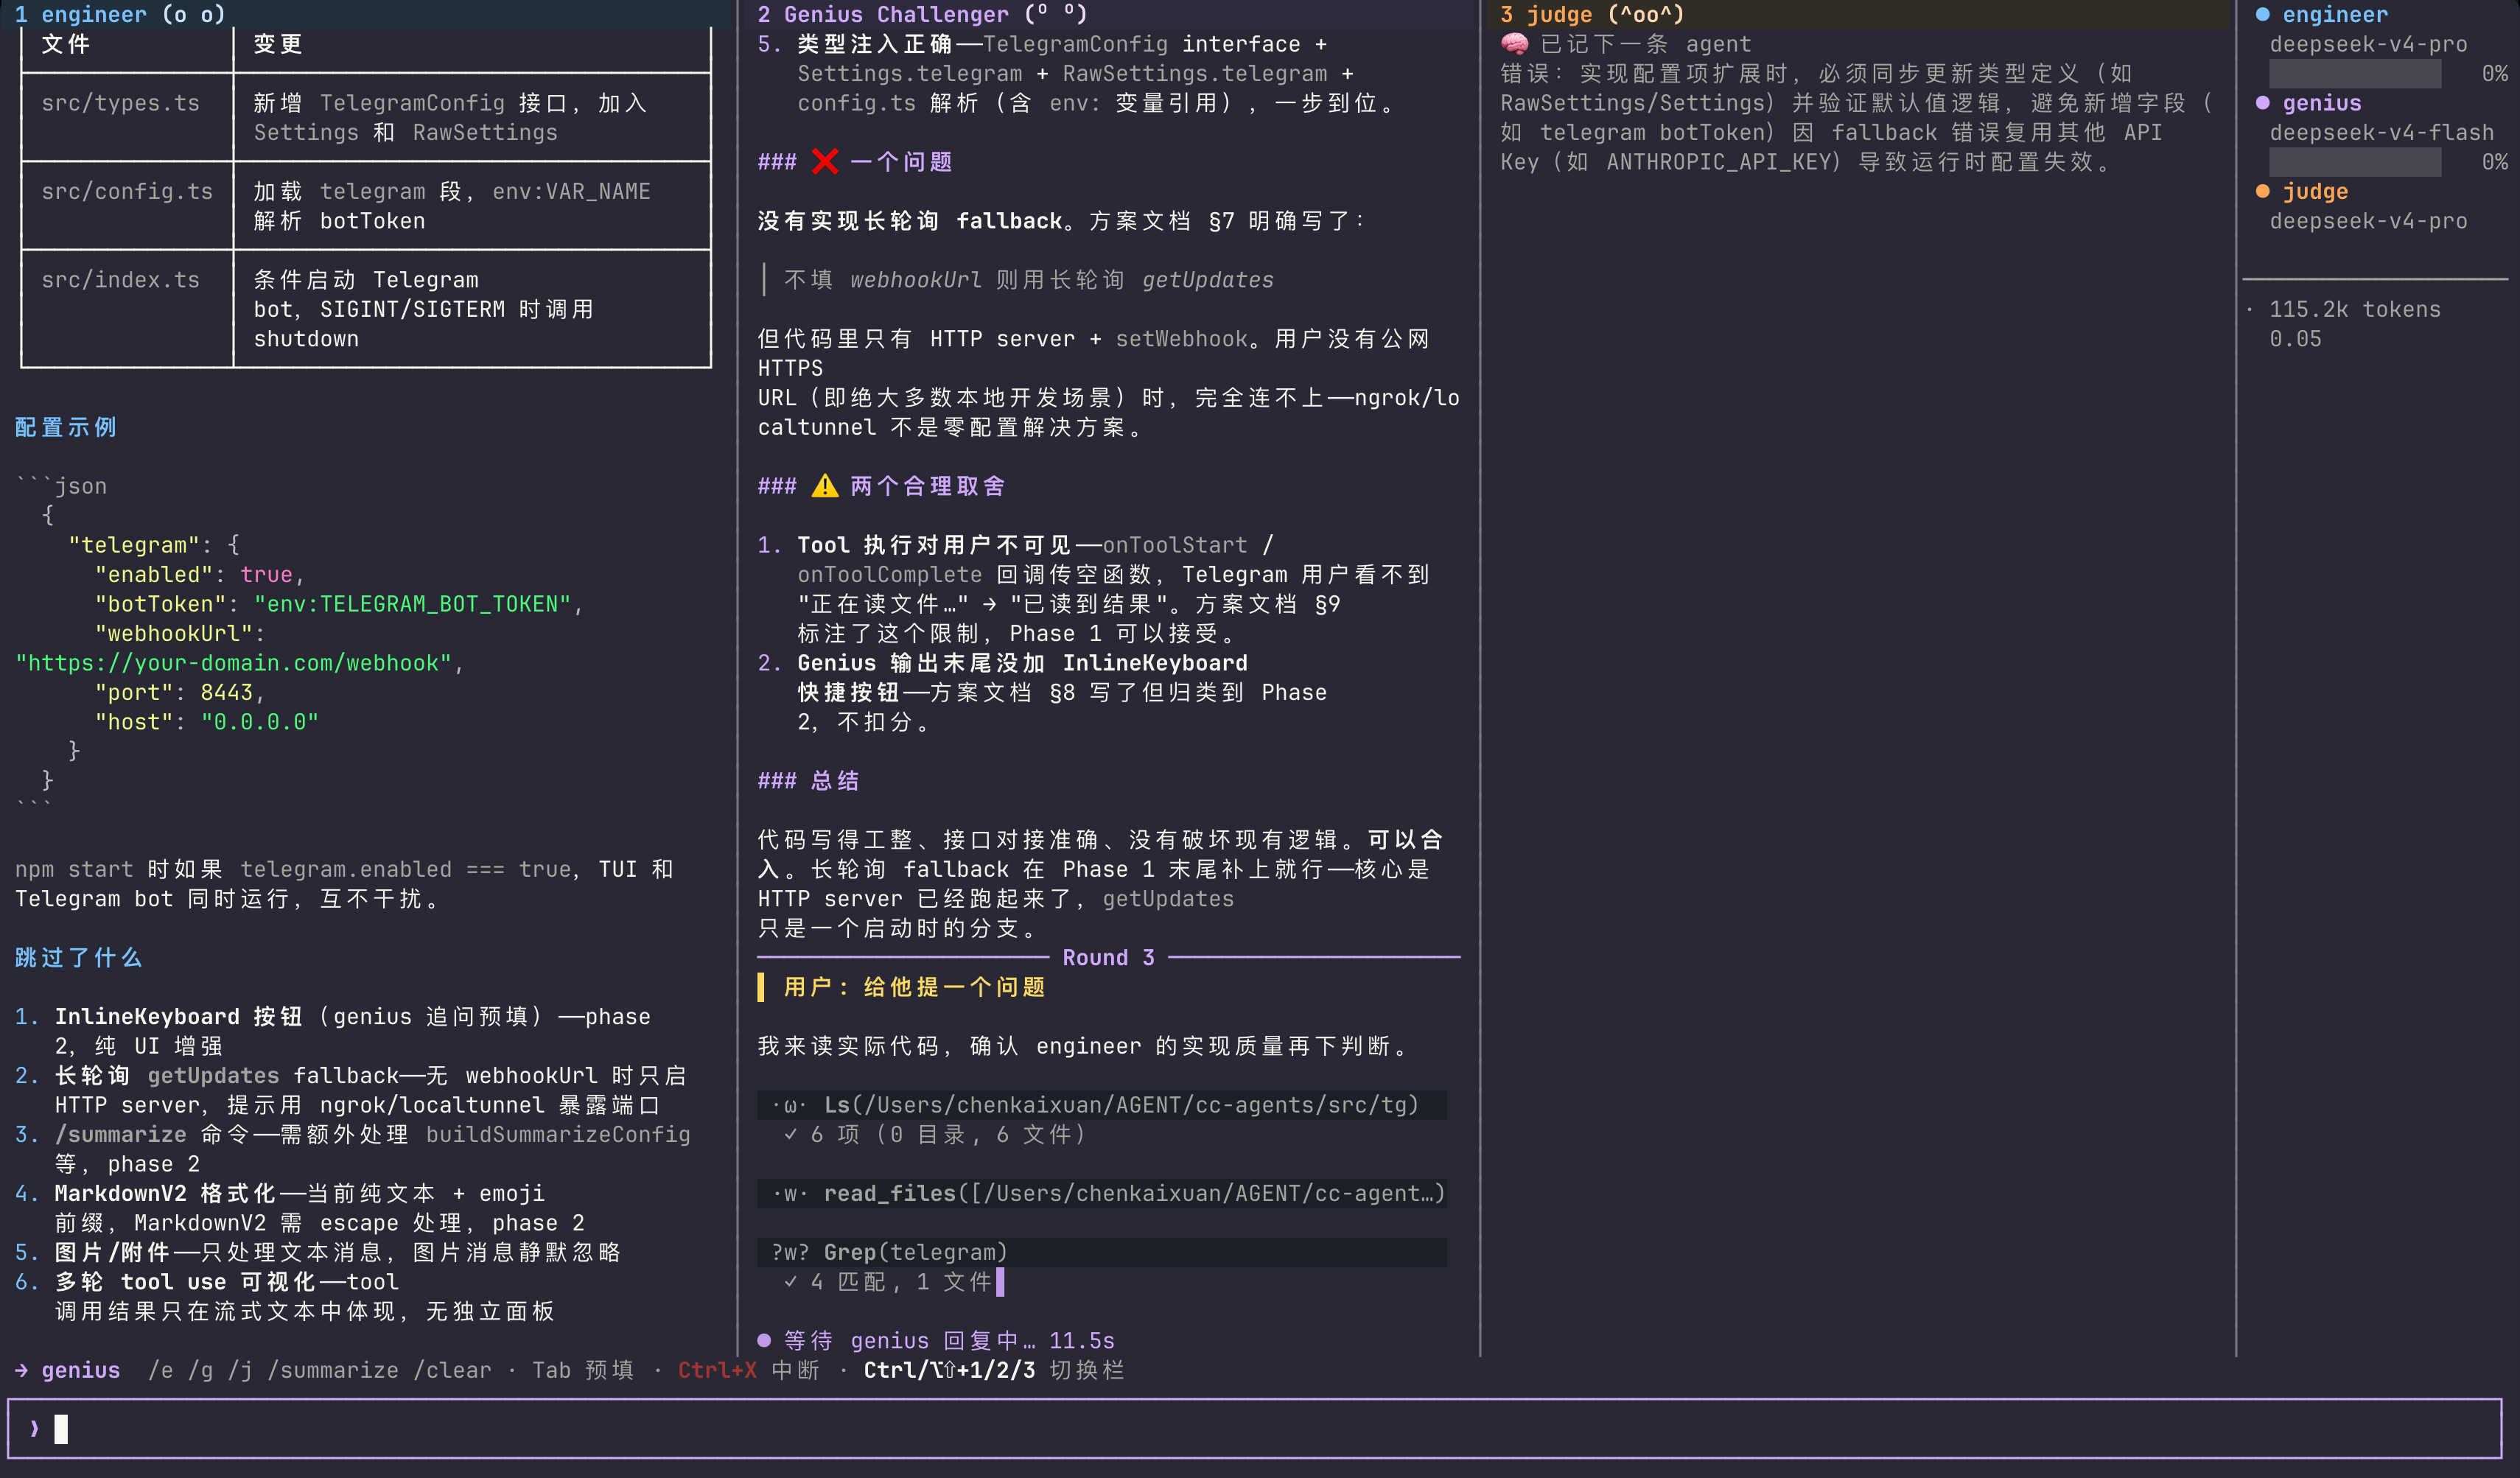2520x1478 pixels.
Task: Click the Ctrl+X 中断 interrupt hint
Action: pos(749,1370)
